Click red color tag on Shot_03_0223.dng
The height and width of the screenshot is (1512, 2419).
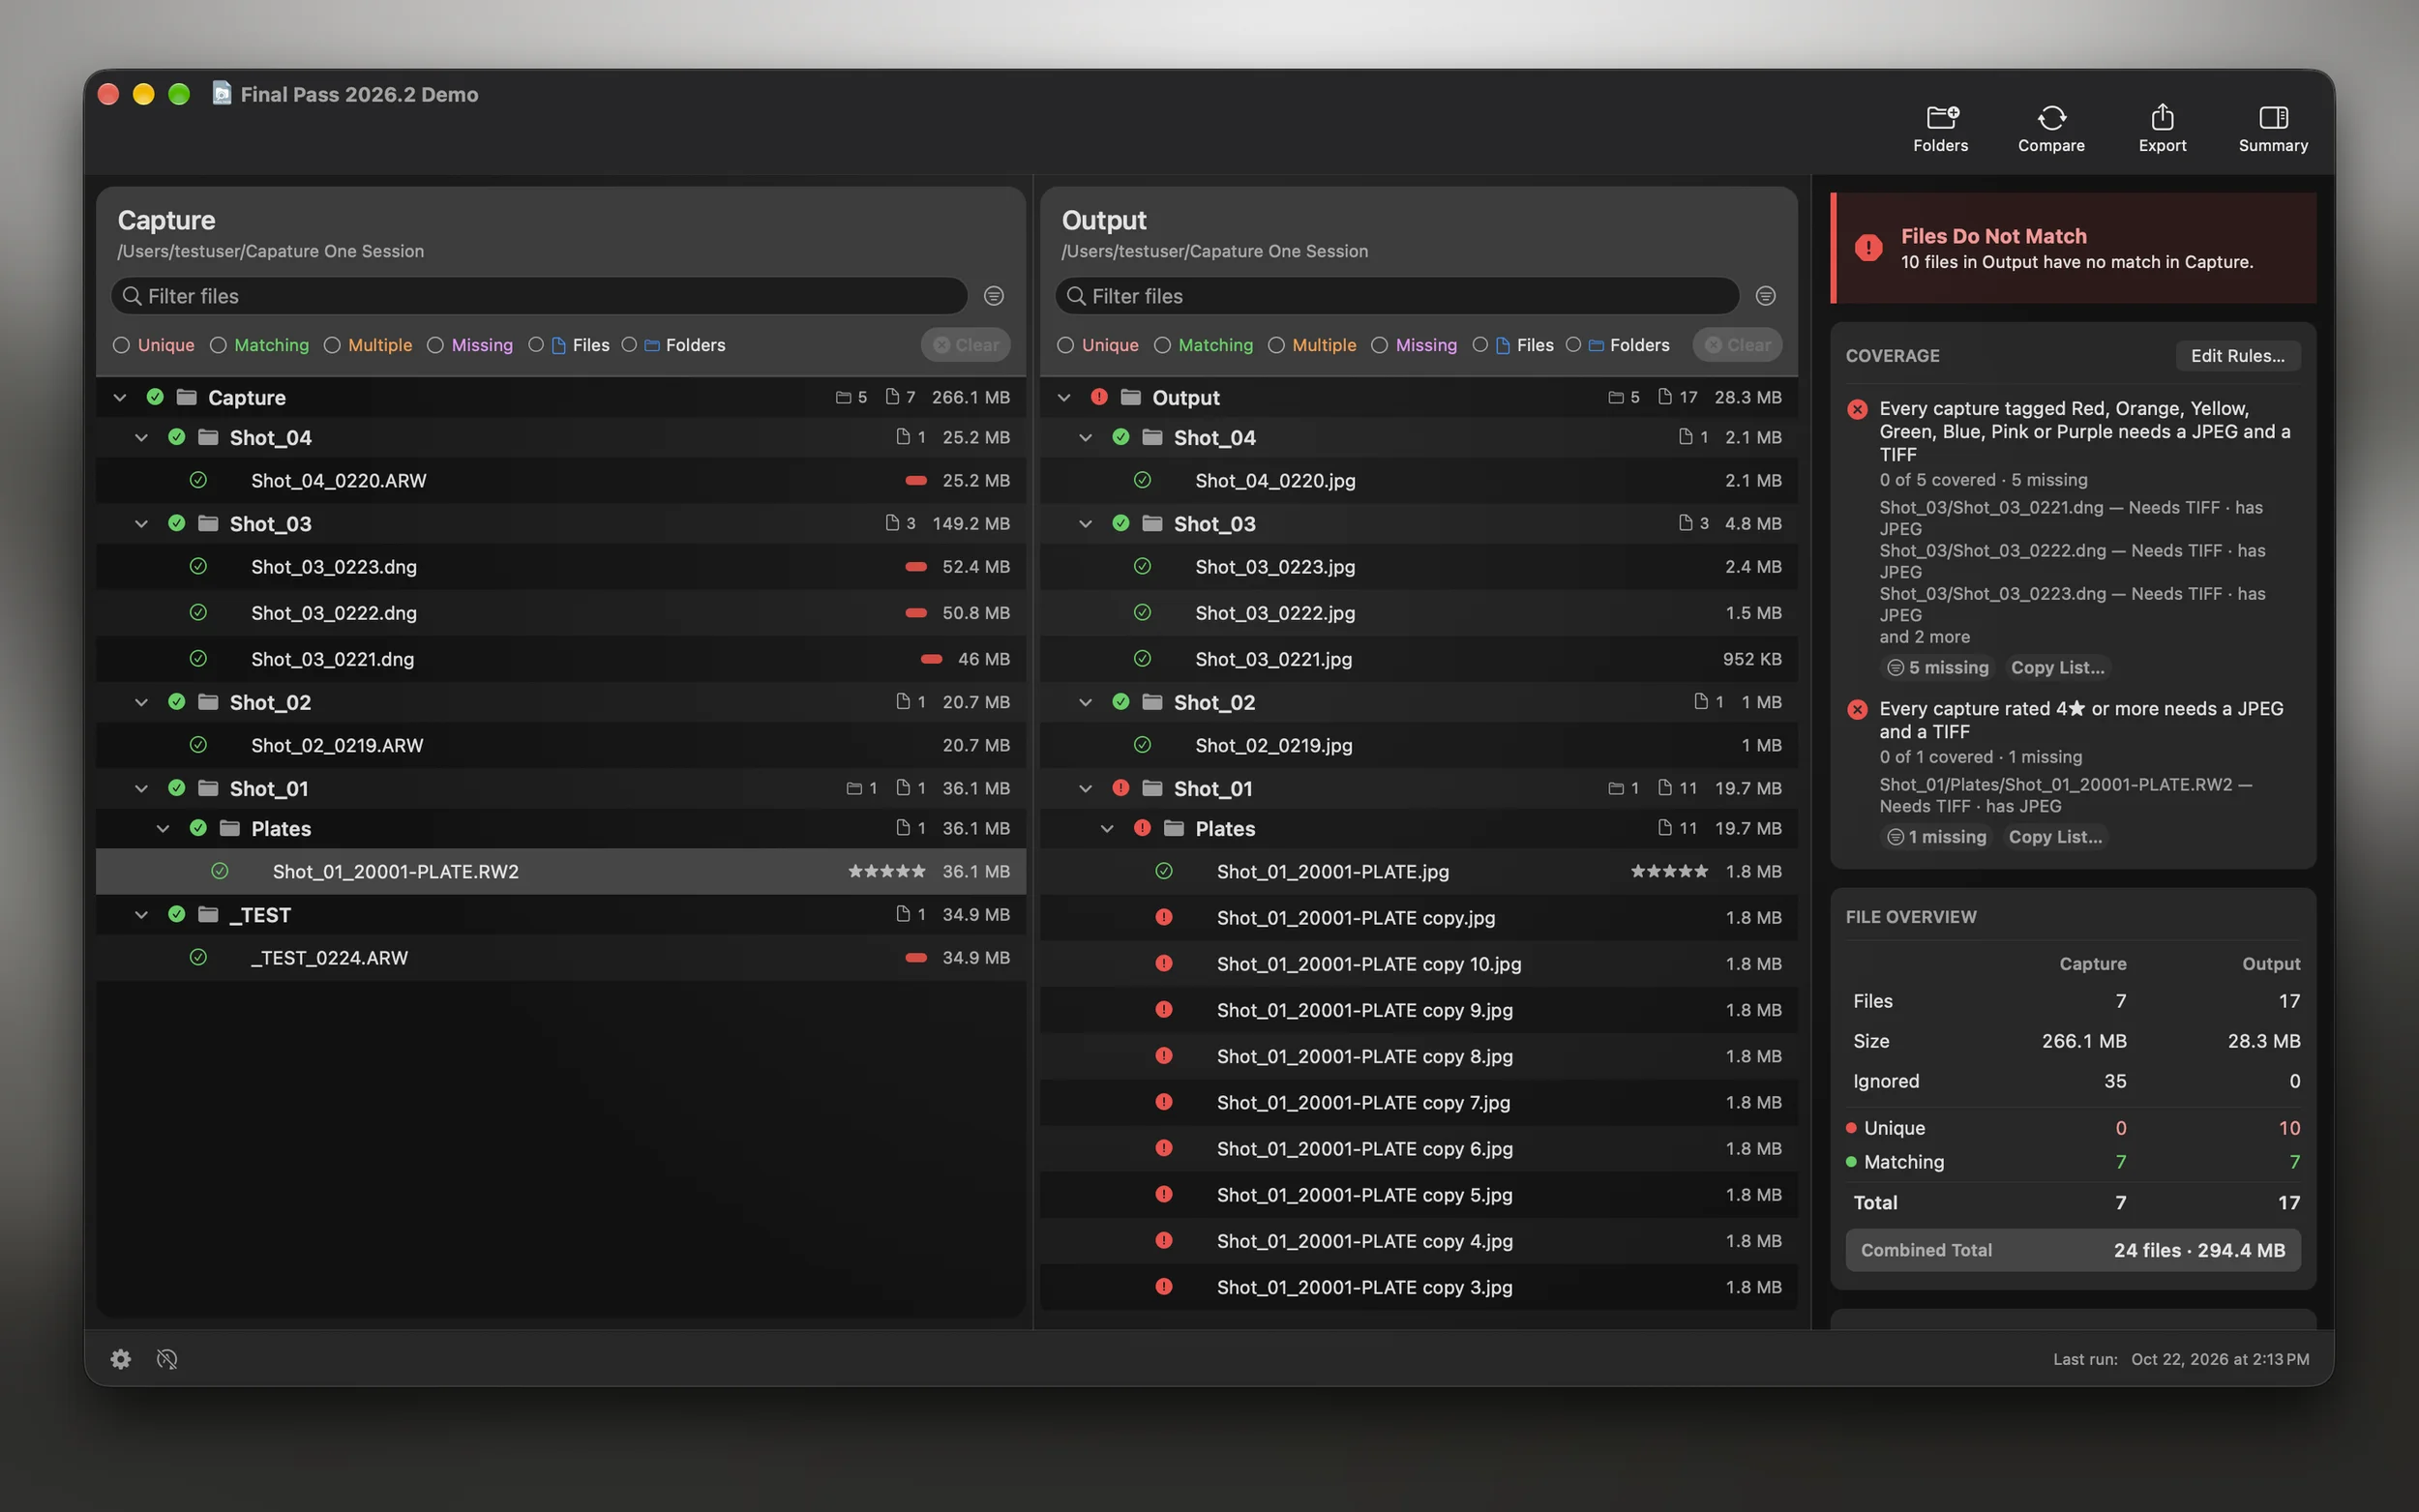[x=915, y=567]
